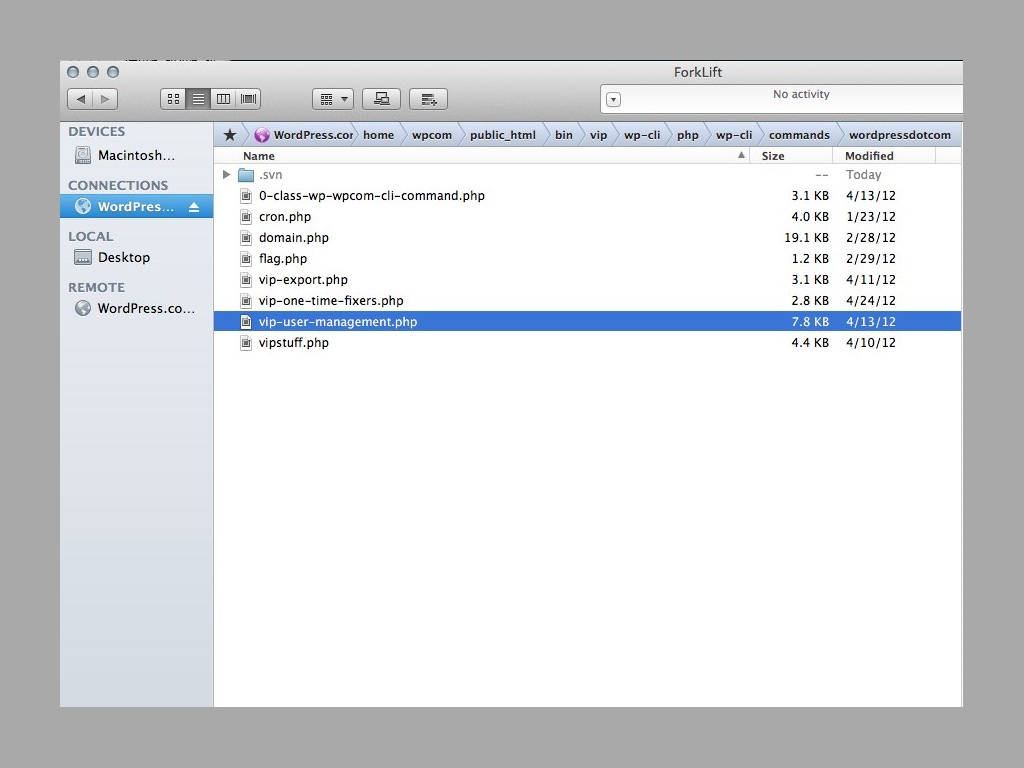Click the add to queue toolbar icon
Viewport: 1024px width, 768px height.
[428, 99]
